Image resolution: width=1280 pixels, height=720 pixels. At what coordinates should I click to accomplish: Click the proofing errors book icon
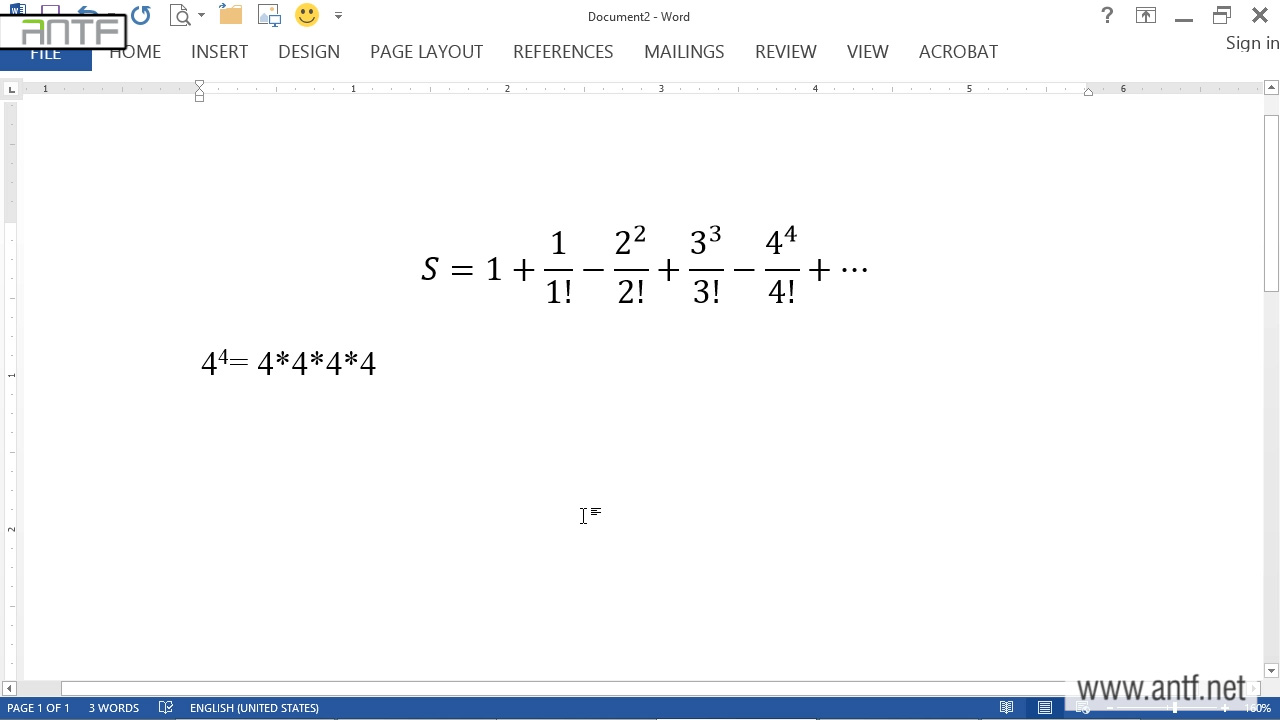click(166, 708)
